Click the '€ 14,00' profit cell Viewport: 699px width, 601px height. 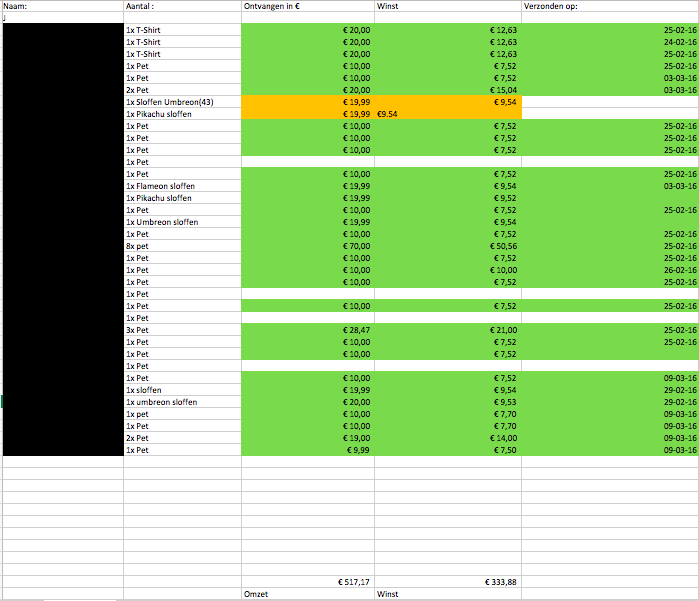[x=448, y=438]
